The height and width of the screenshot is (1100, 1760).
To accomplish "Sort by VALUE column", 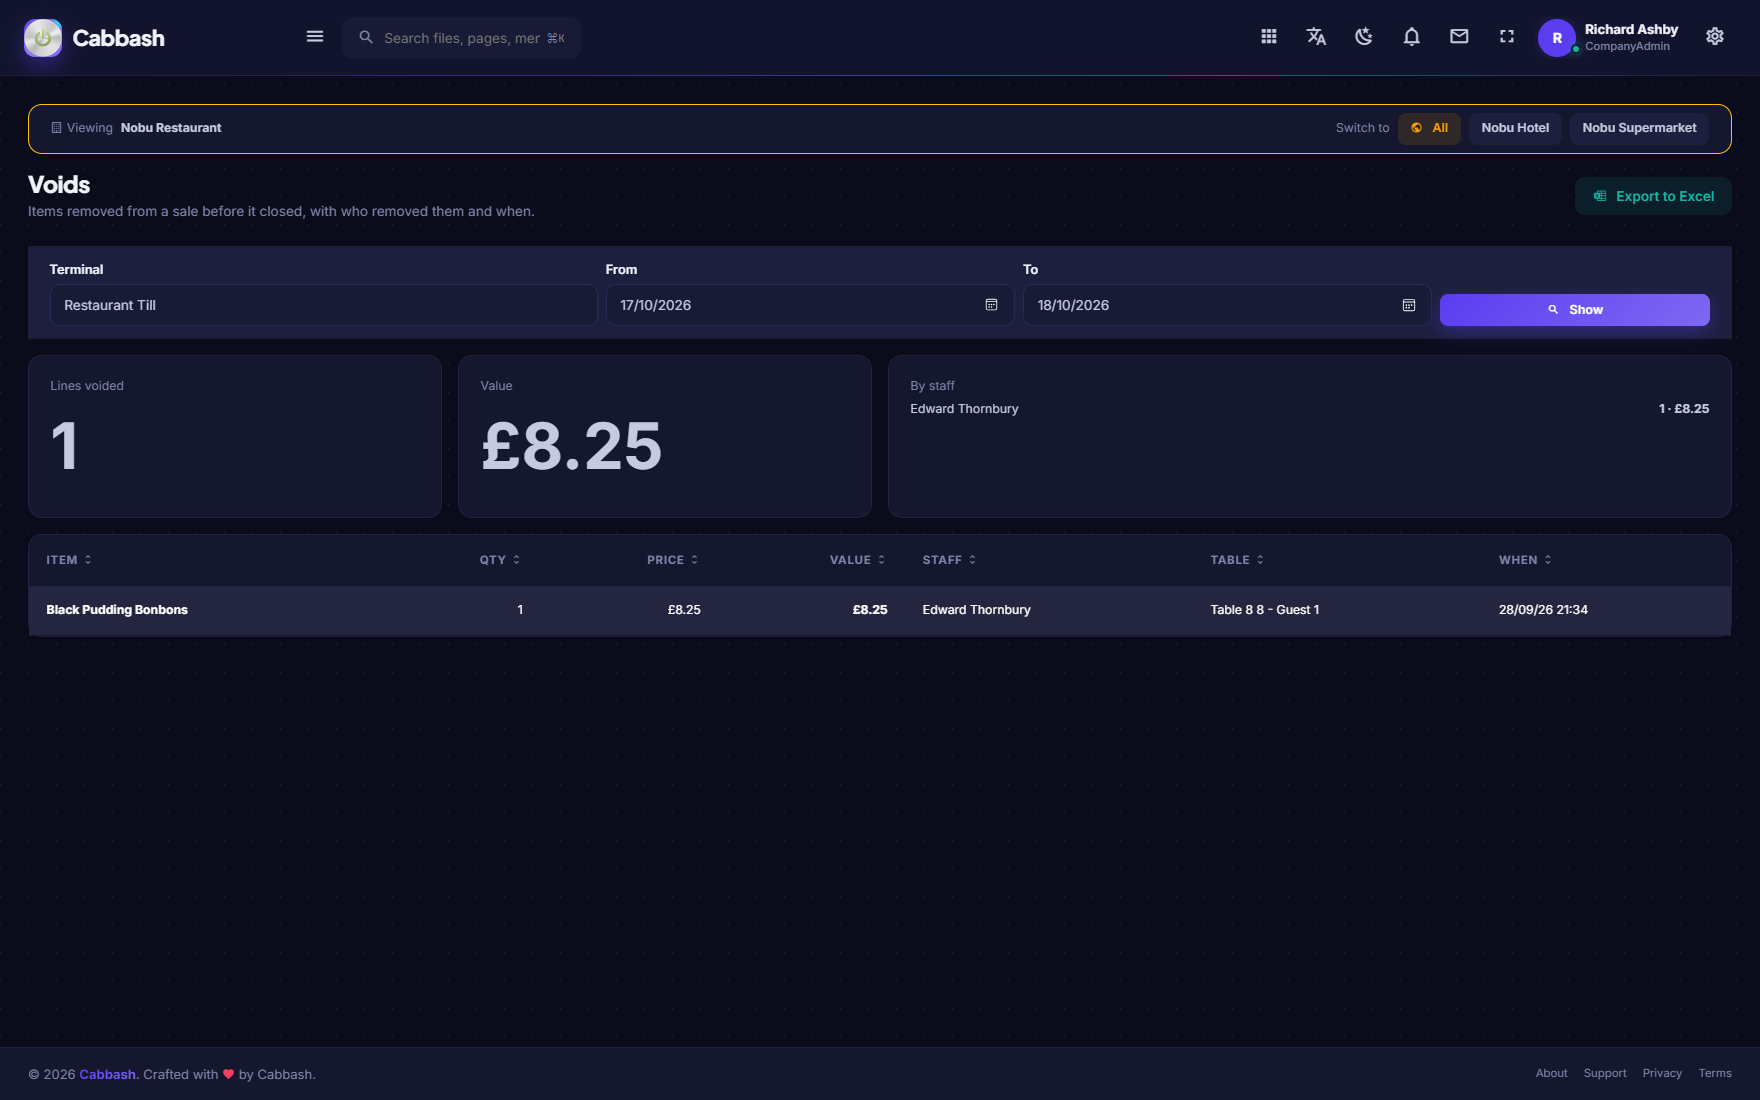I will point(858,560).
